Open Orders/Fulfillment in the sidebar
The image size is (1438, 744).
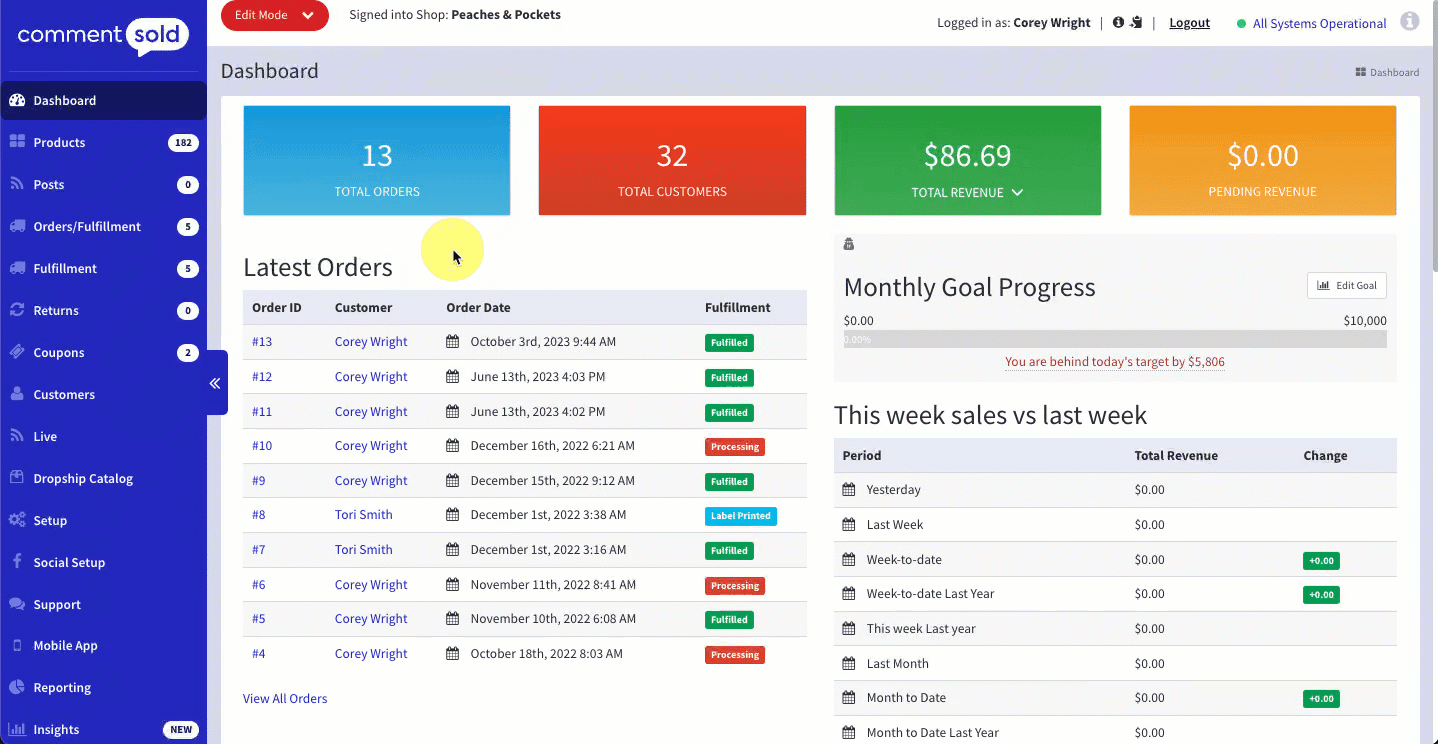[87, 226]
